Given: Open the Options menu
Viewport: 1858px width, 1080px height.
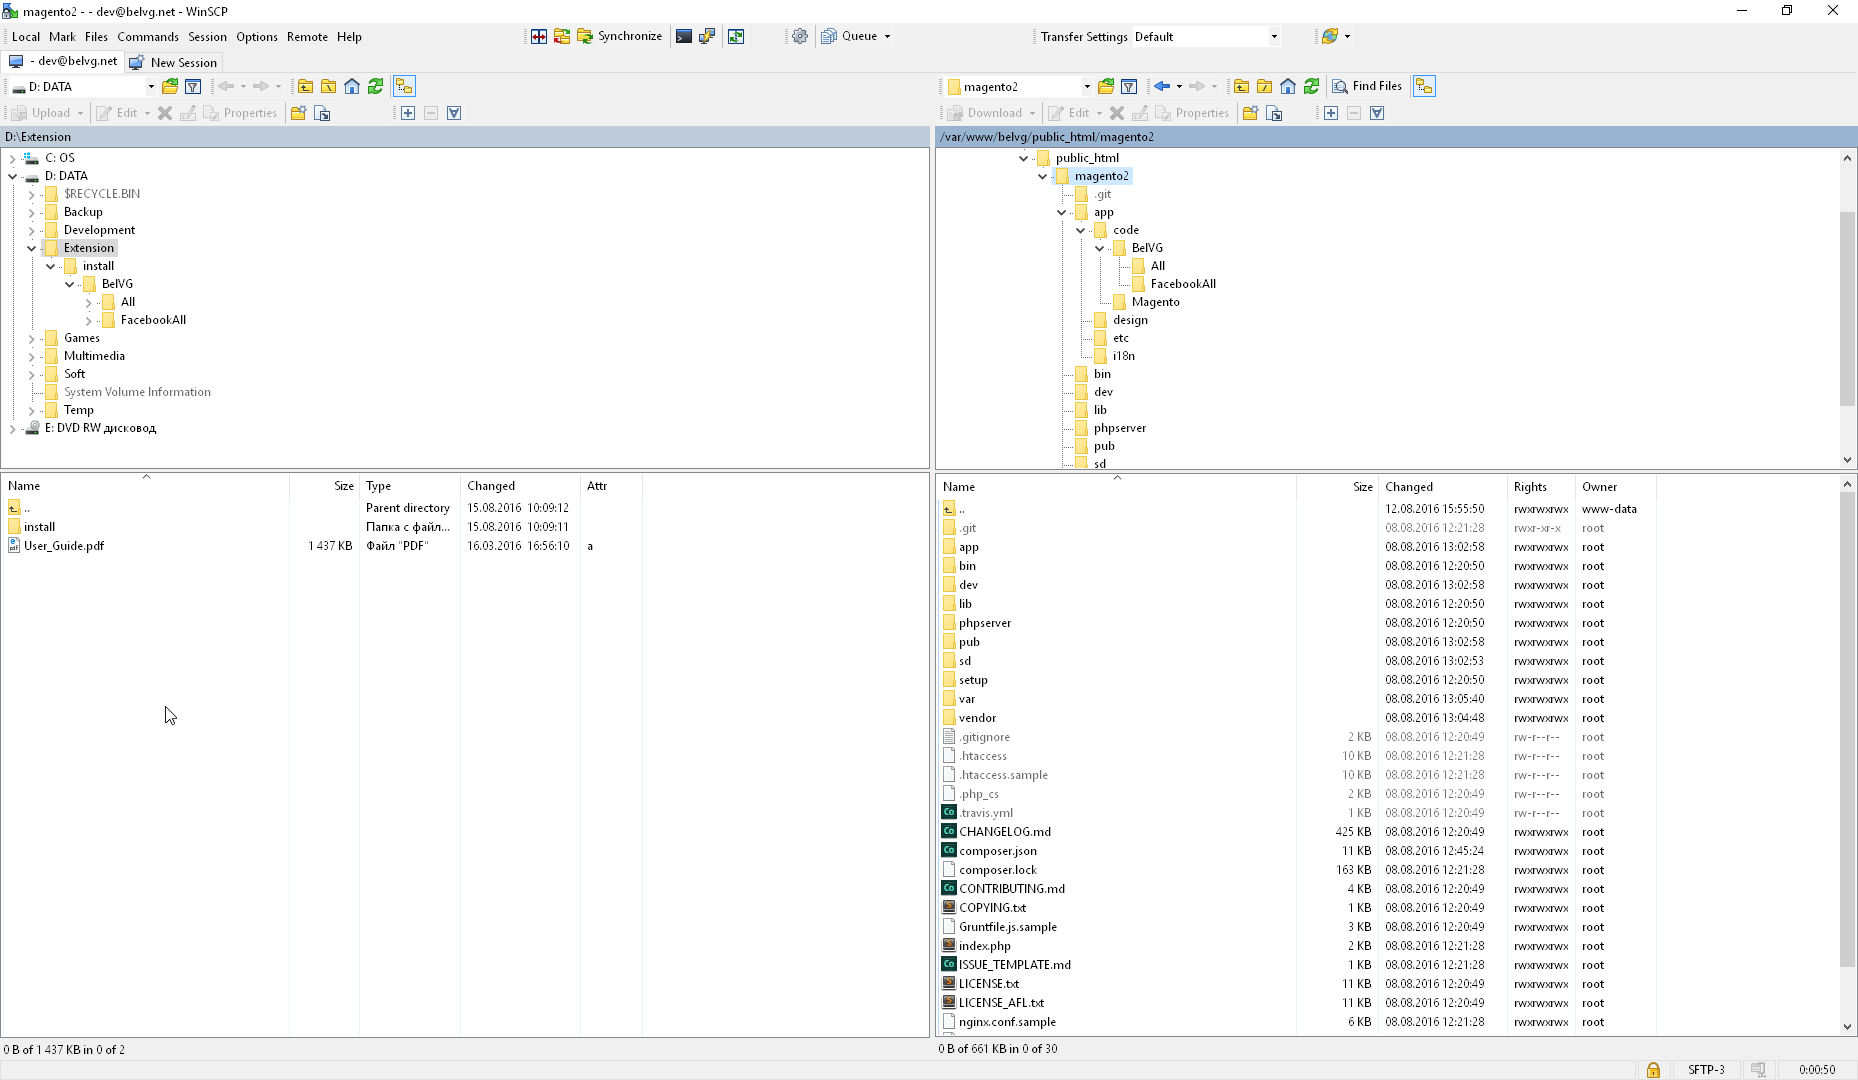Looking at the screenshot, I should (257, 37).
